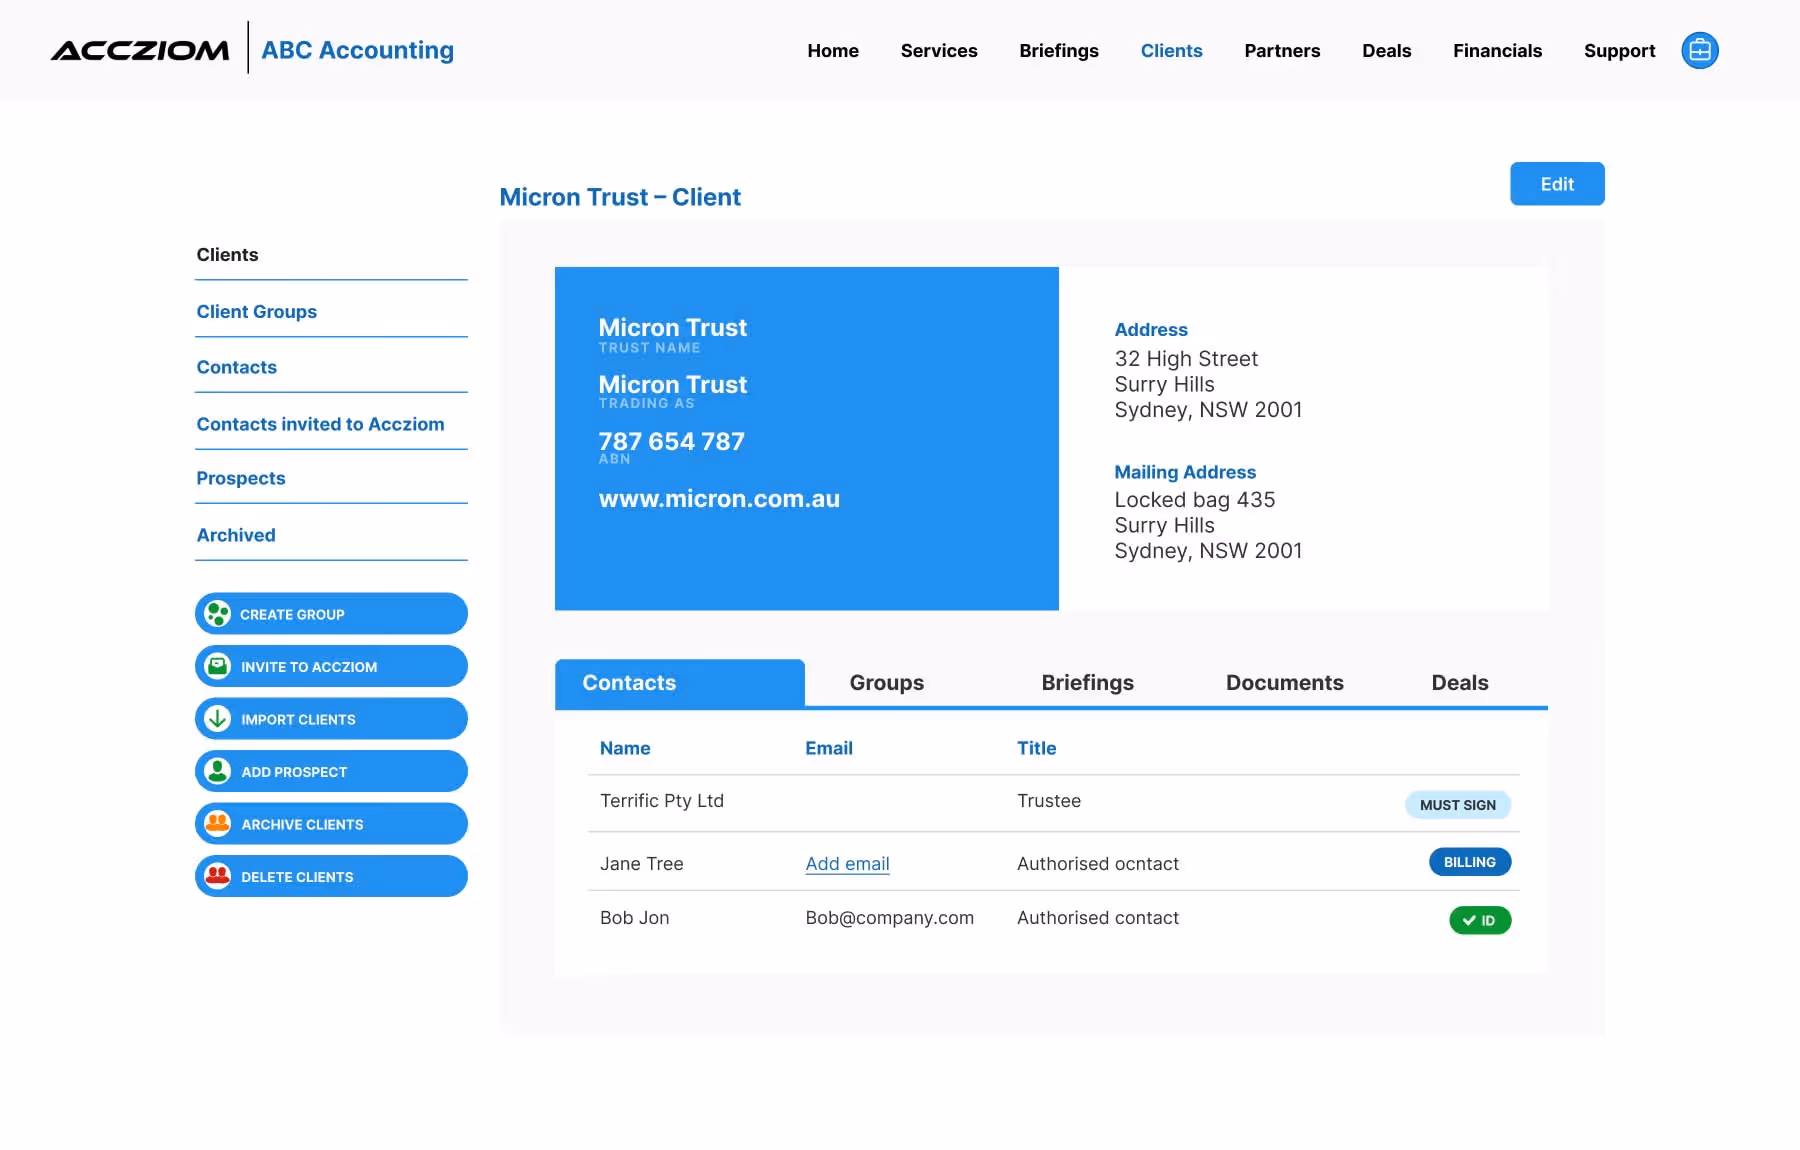
Task: Switch to the Deals tab in client panel
Action: (x=1460, y=683)
